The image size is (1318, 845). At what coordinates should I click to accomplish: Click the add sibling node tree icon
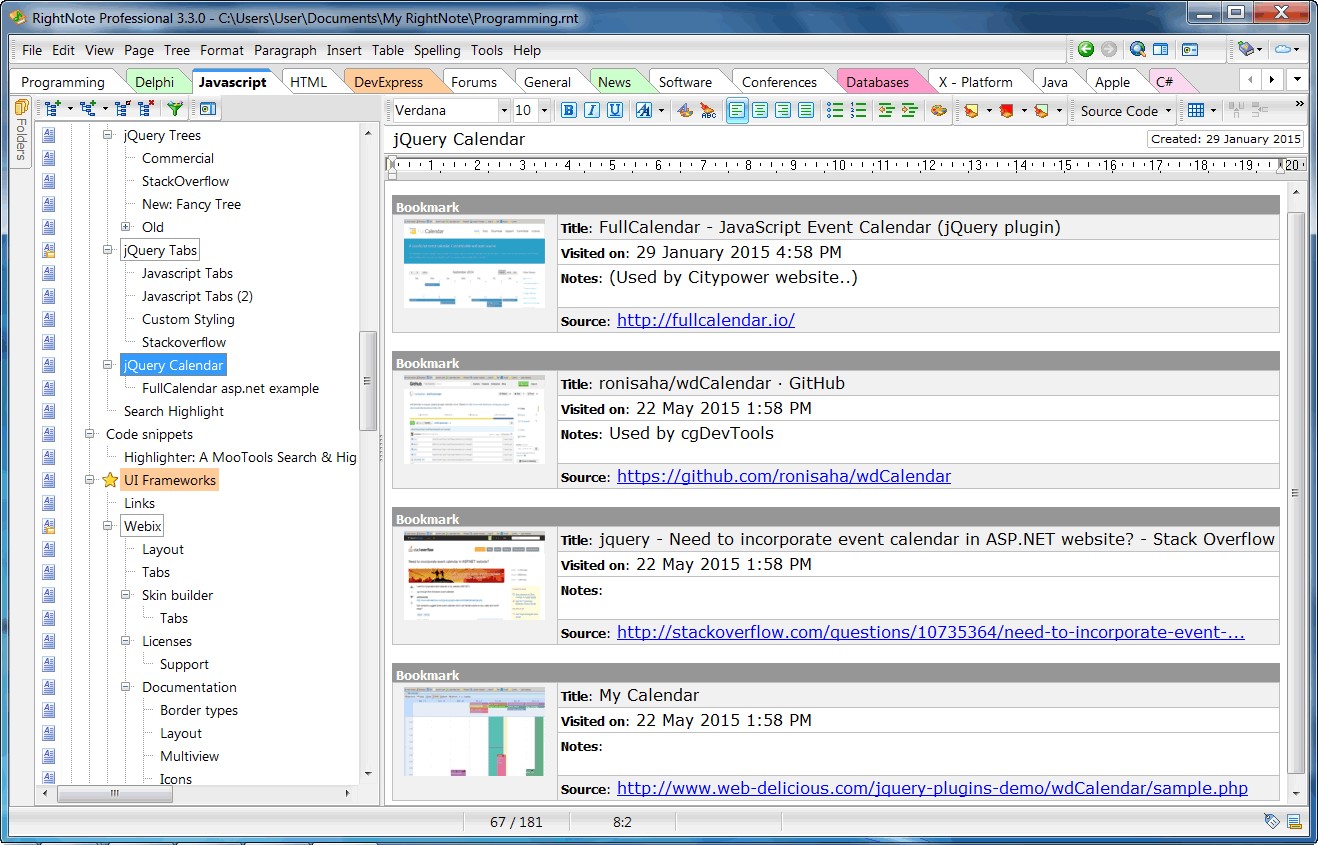click(x=52, y=110)
